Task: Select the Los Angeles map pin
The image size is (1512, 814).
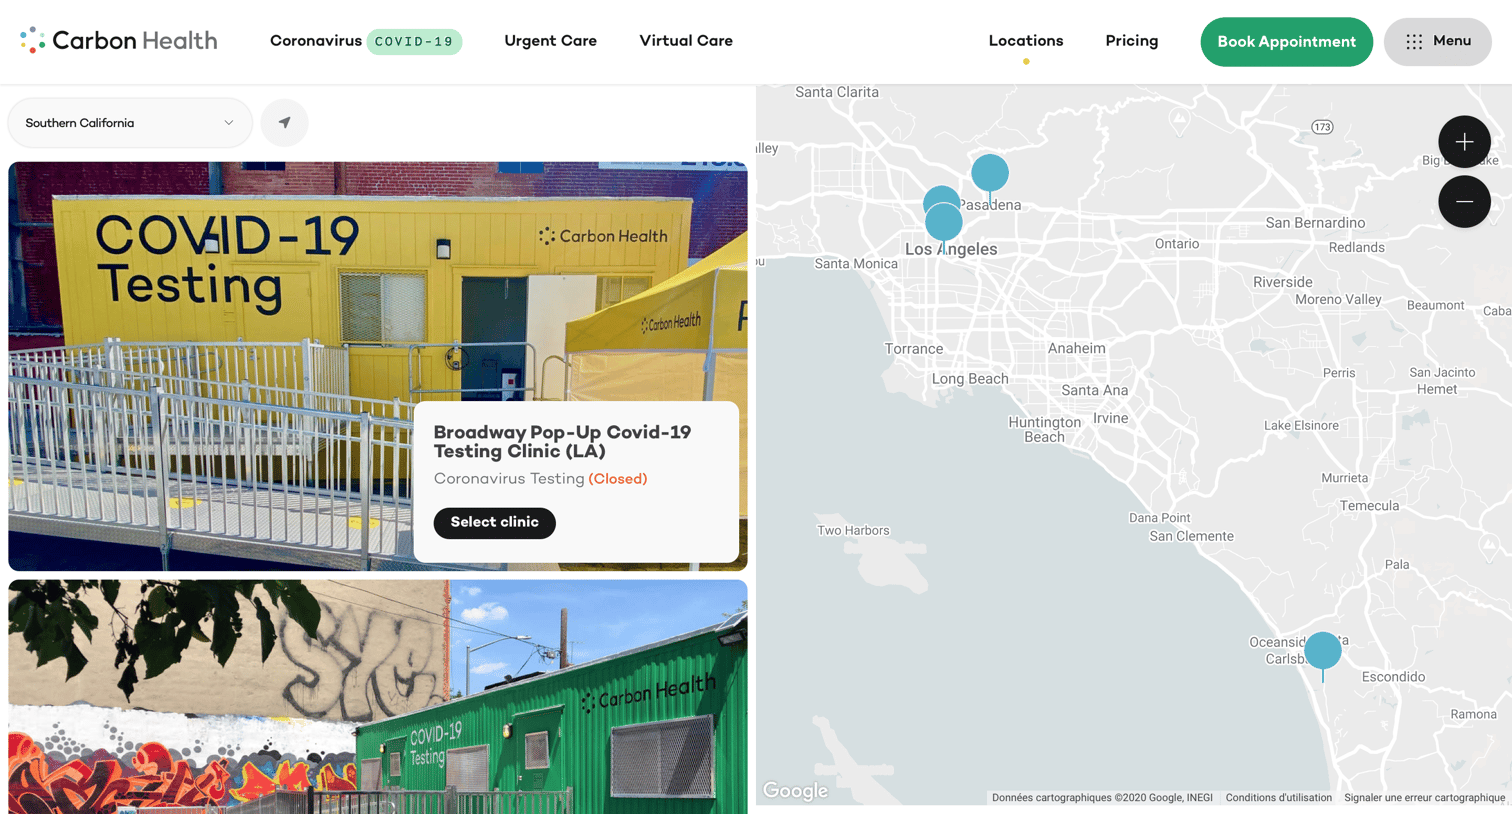Action: [944, 224]
